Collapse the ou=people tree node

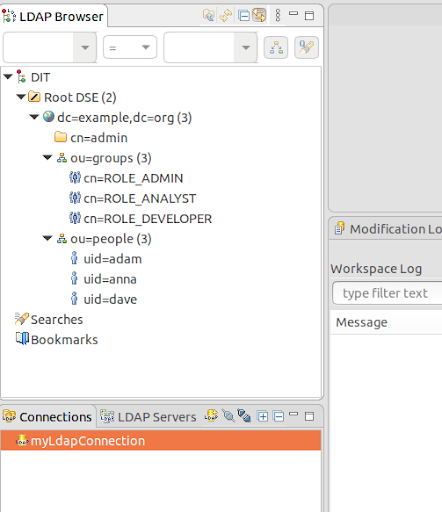click(48, 238)
